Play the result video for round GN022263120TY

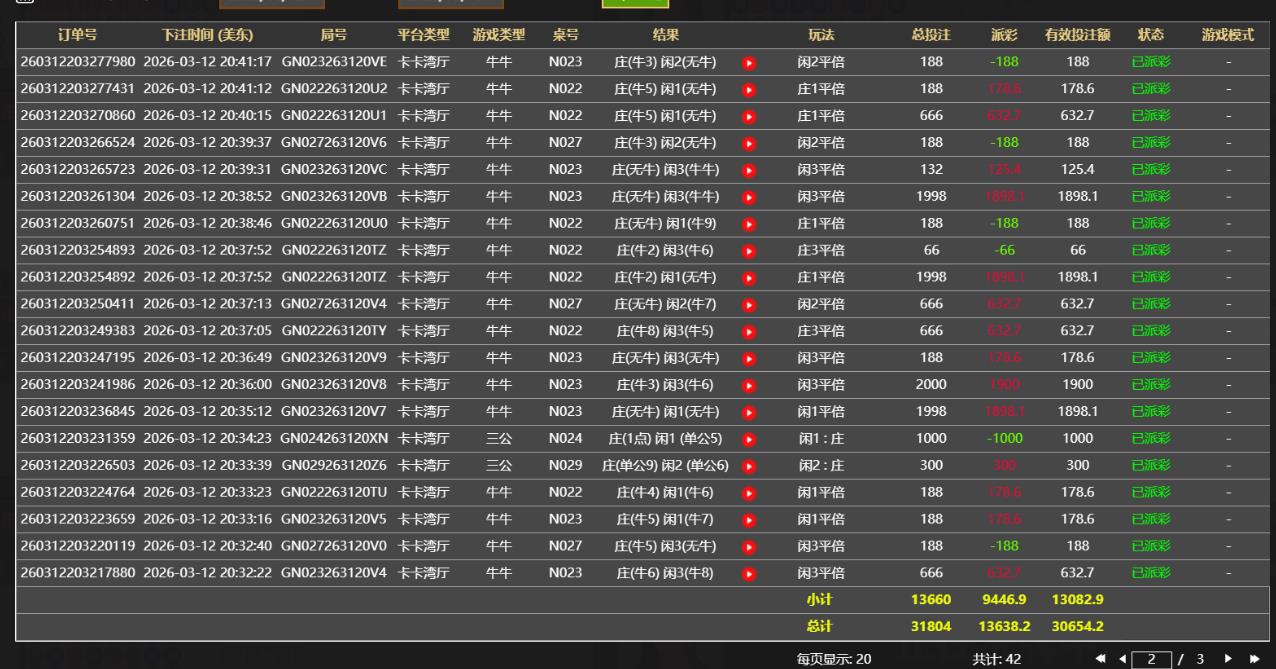click(x=749, y=331)
